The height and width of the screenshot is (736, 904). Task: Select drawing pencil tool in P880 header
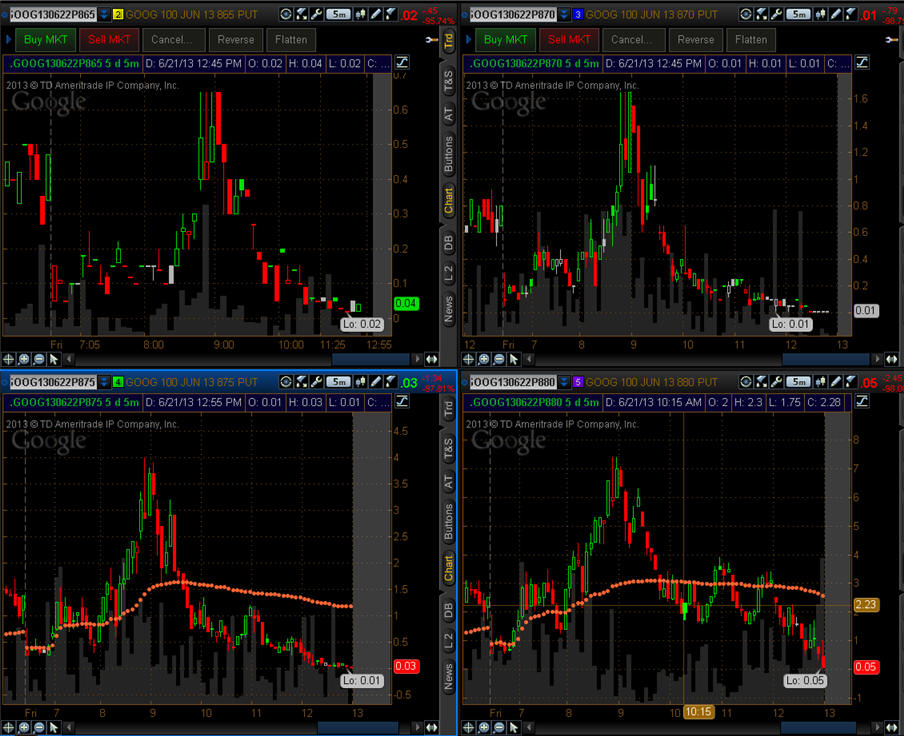pyautogui.click(x=835, y=382)
